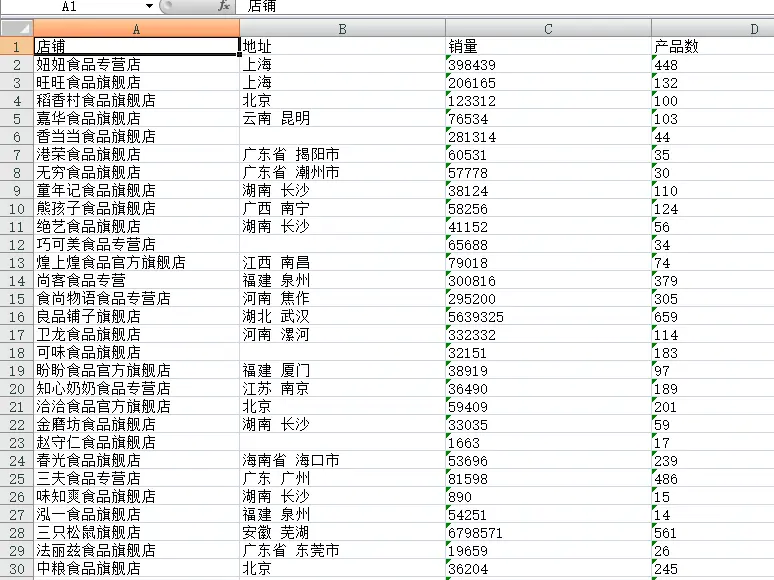Click sales cell 123312
Image resolution: width=774 pixels, height=580 pixels.
click(x=548, y=100)
